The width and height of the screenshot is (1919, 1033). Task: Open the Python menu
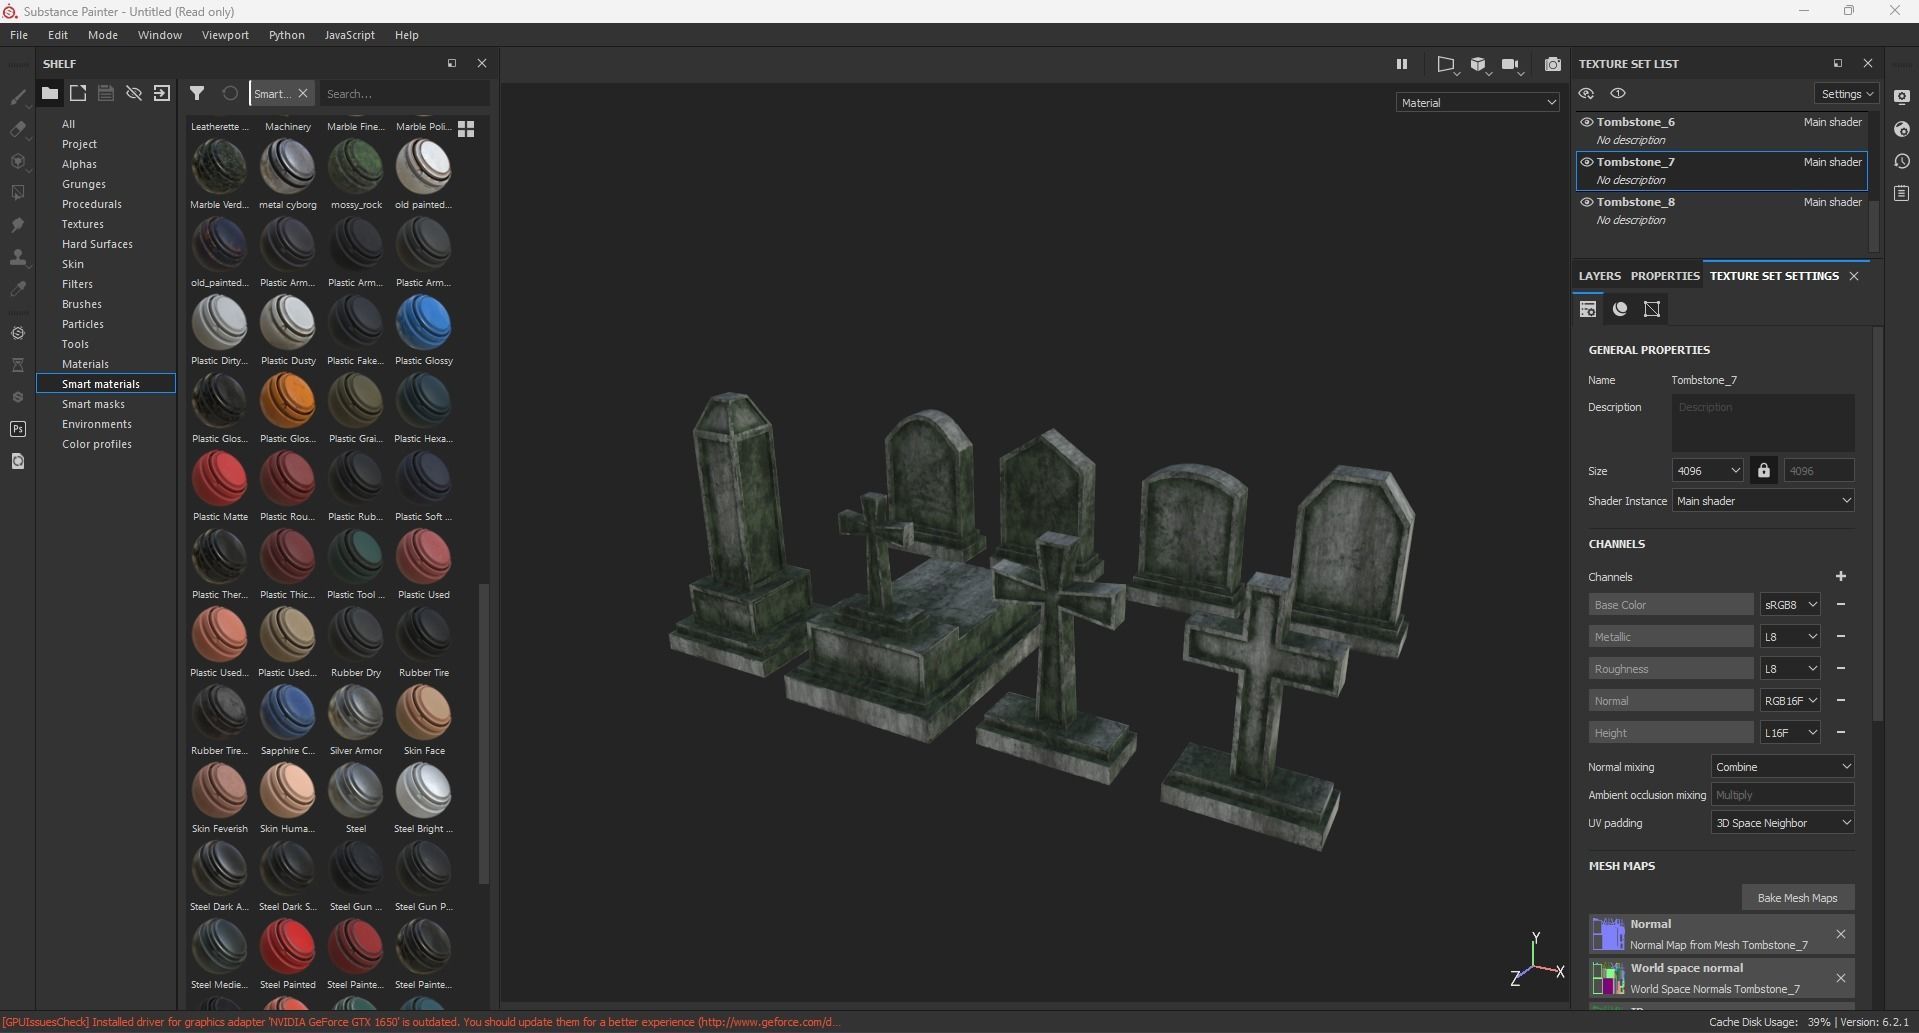[x=286, y=35]
